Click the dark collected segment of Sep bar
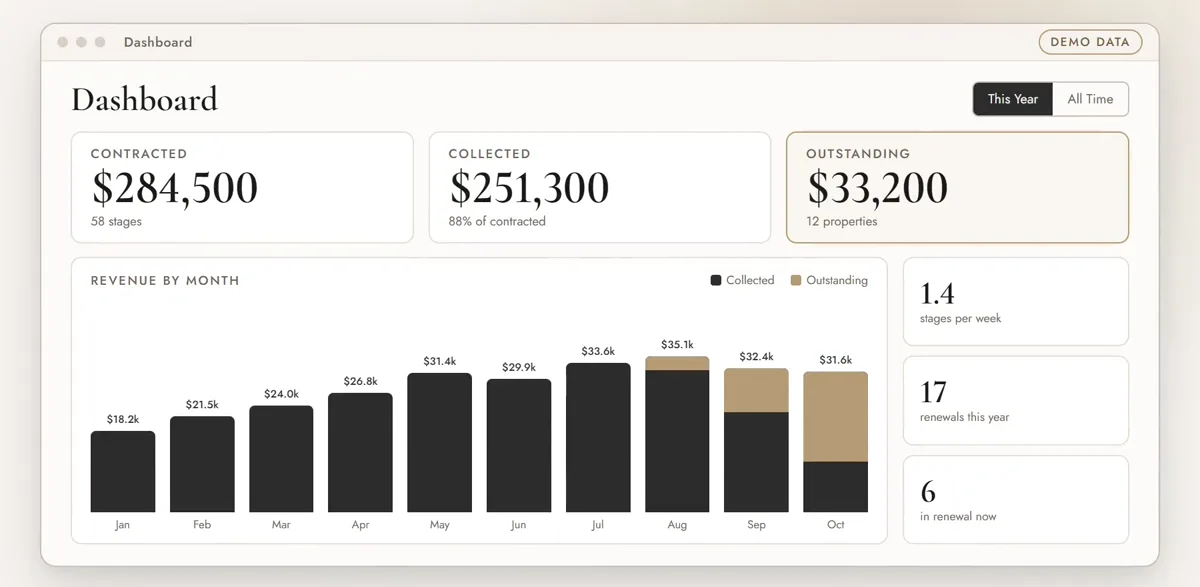 pos(756,462)
